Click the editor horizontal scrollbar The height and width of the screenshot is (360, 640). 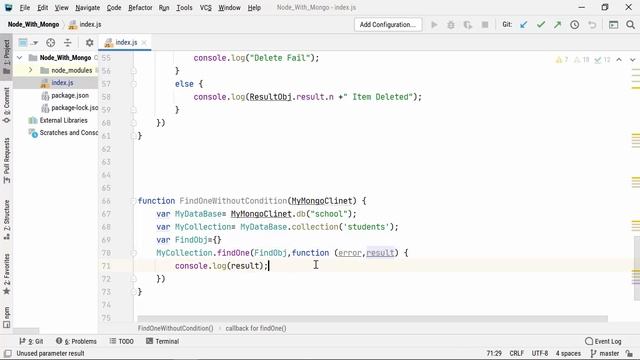click(372, 318)
